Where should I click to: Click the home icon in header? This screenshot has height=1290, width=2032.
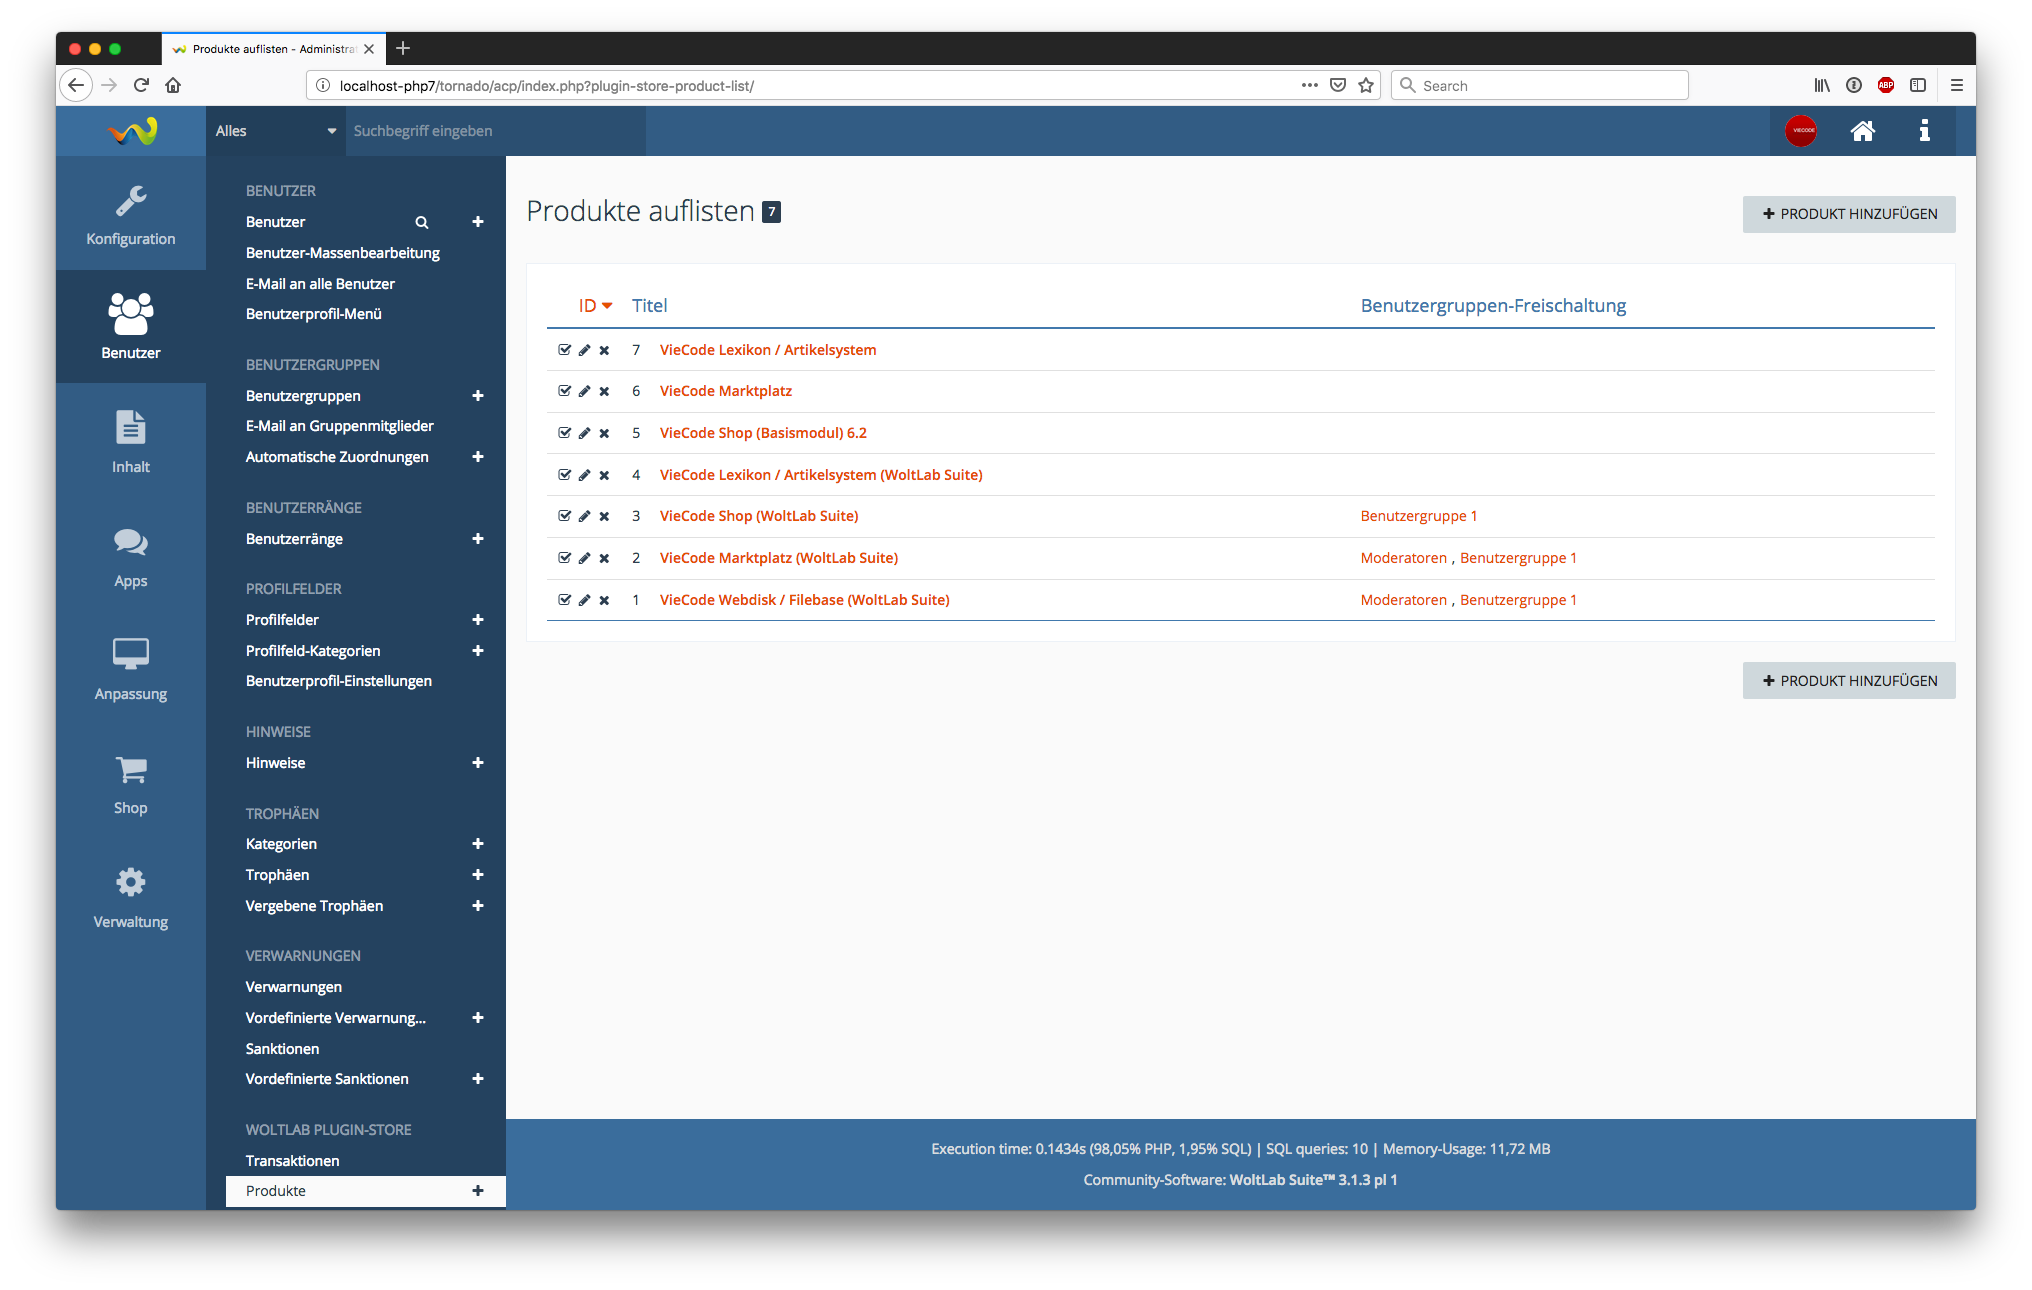coord(1862,131)
